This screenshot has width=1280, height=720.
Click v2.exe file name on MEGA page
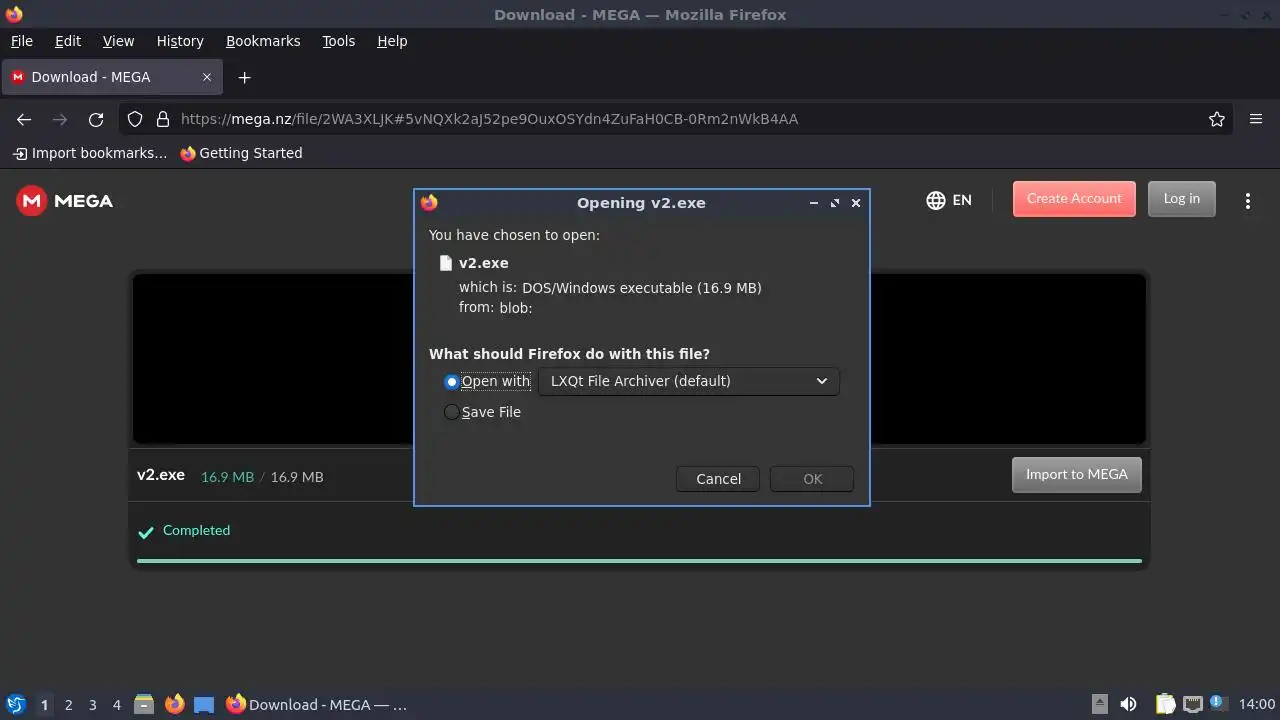[x=161, y=475]
